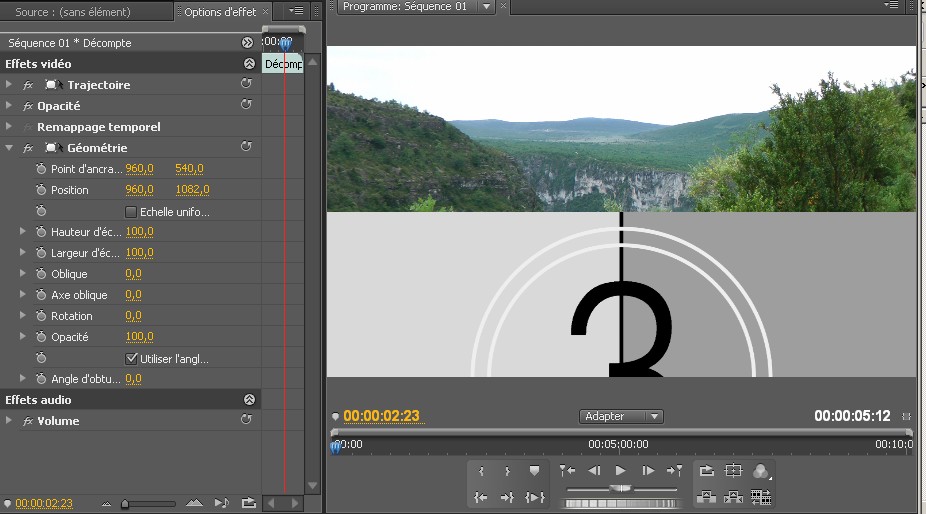The width and height of the screenshot is (926, 514).
Task: Collapse the Effets audio section
Action: click(249, 399)
